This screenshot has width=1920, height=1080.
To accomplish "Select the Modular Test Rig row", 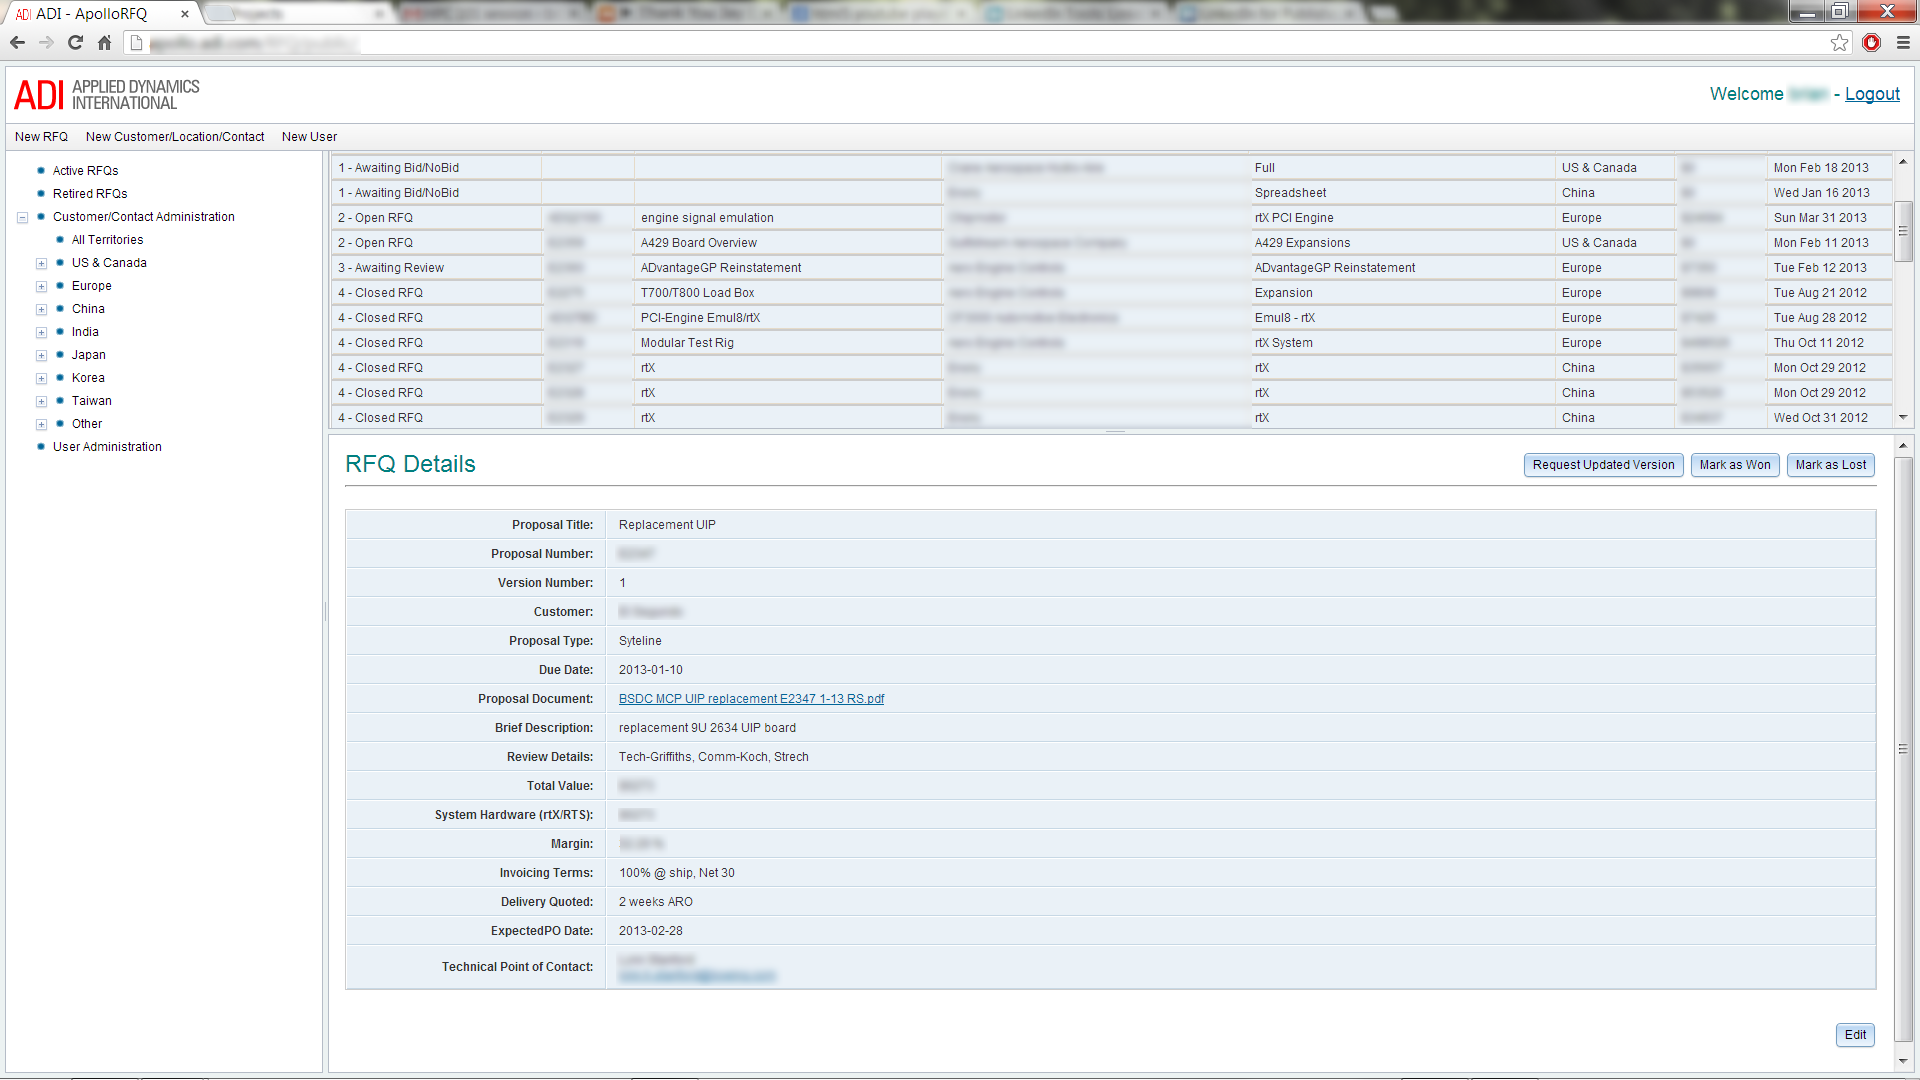I will point(1110,343).
